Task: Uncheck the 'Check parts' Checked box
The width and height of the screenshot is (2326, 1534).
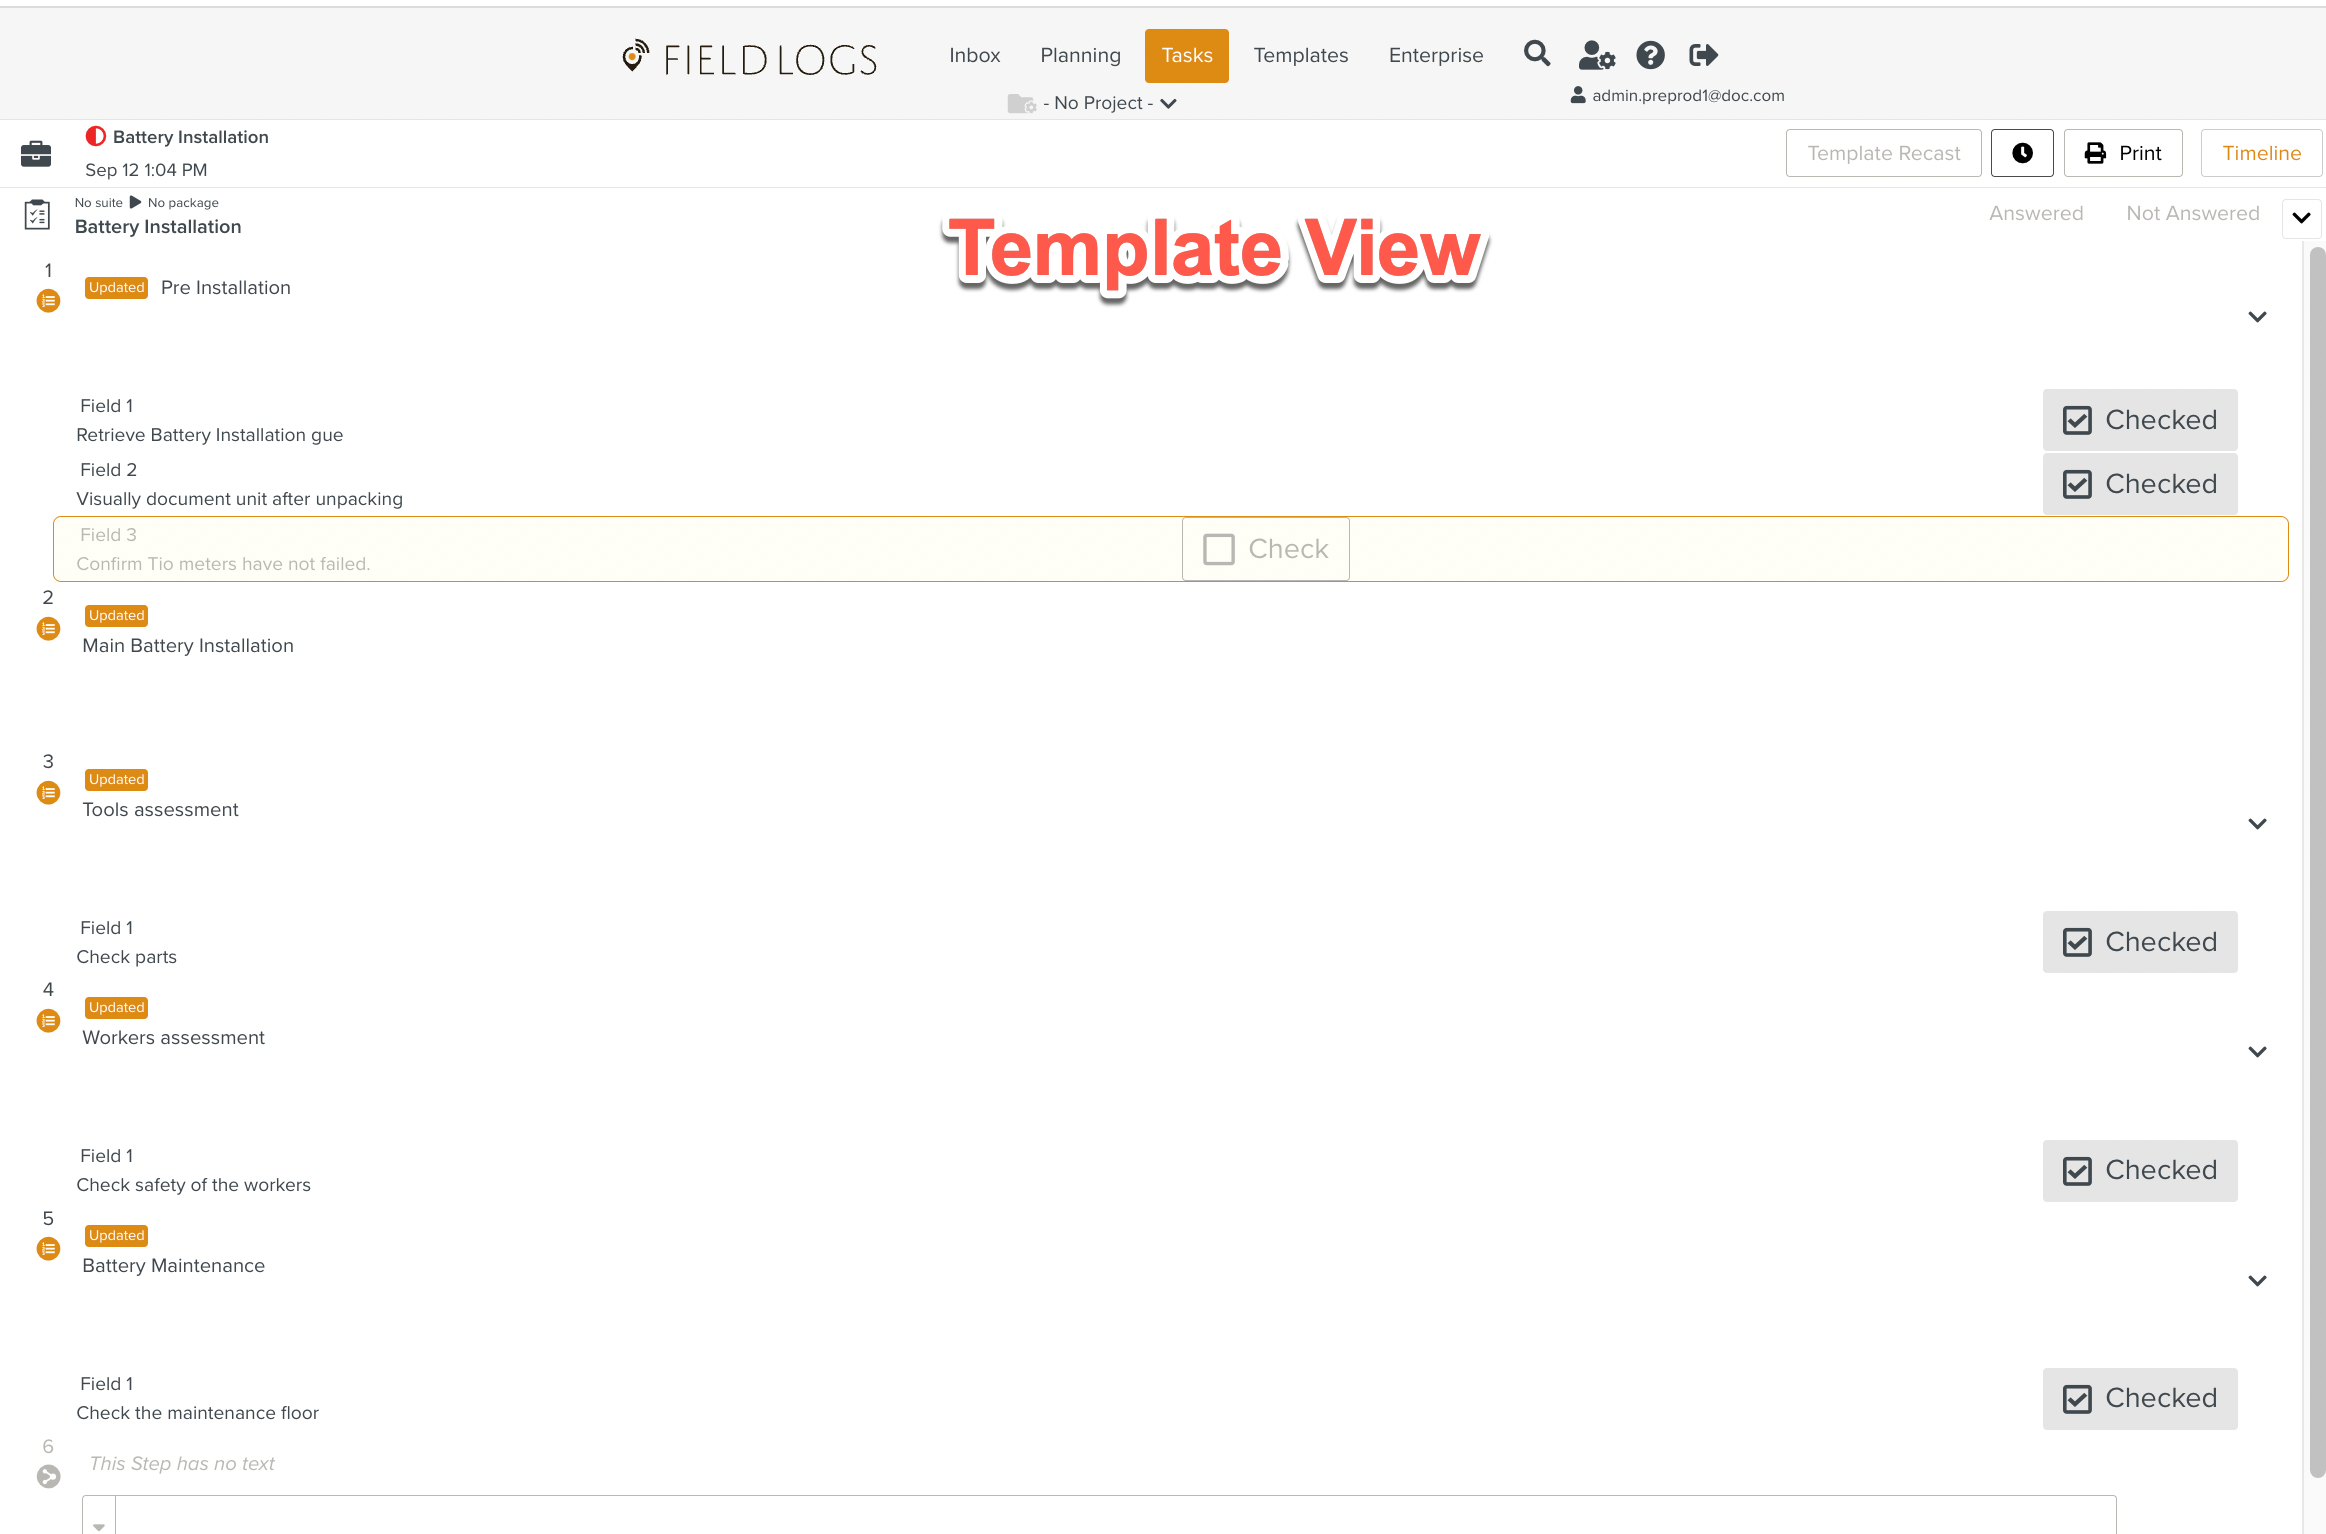Action: click(x=2140, y=942)
